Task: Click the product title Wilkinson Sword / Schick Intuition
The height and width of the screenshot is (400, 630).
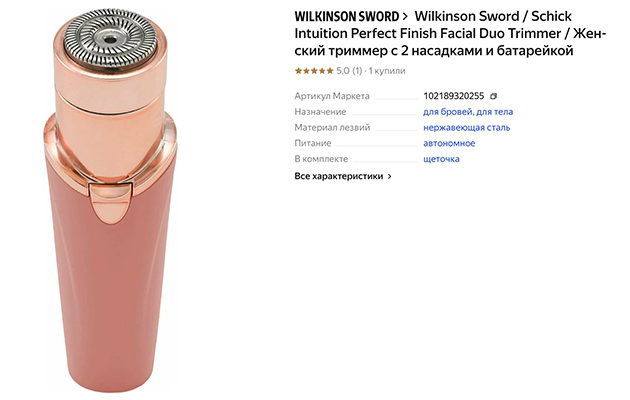Action: [x=450, y=33]
